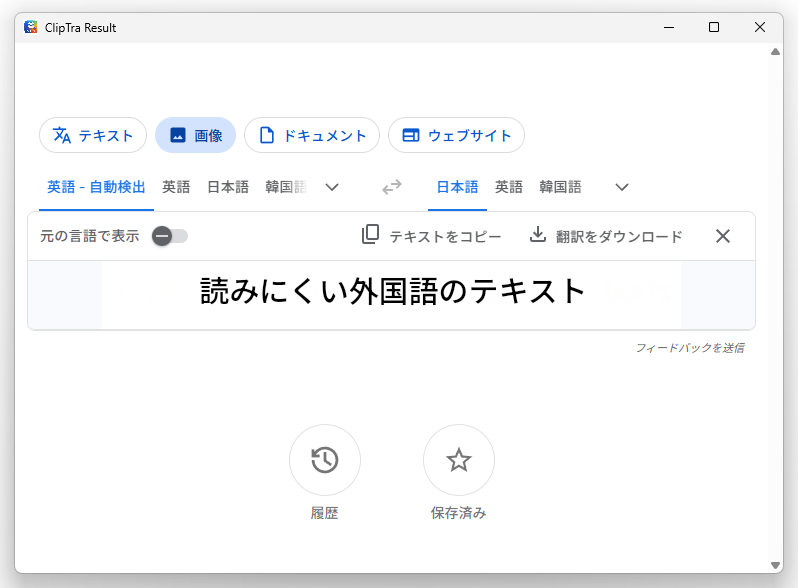The width and height of the screenshot is (798, 588).
Task: Open the 履歴 history circle icon
Action: tap(325, 460)
